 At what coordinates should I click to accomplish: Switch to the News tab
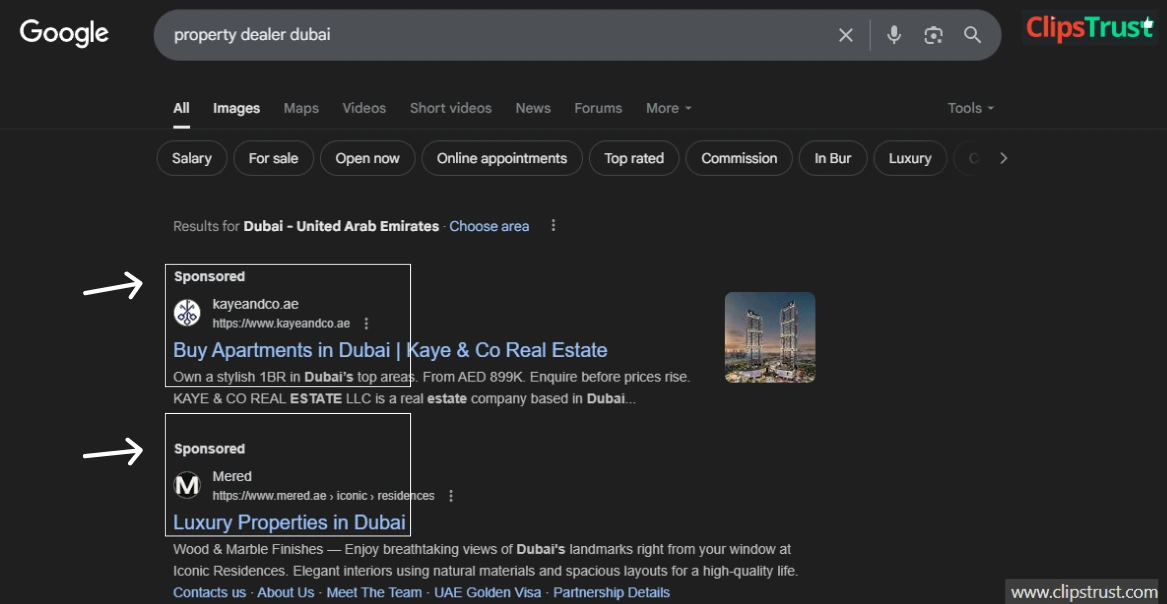click(533, 108)
